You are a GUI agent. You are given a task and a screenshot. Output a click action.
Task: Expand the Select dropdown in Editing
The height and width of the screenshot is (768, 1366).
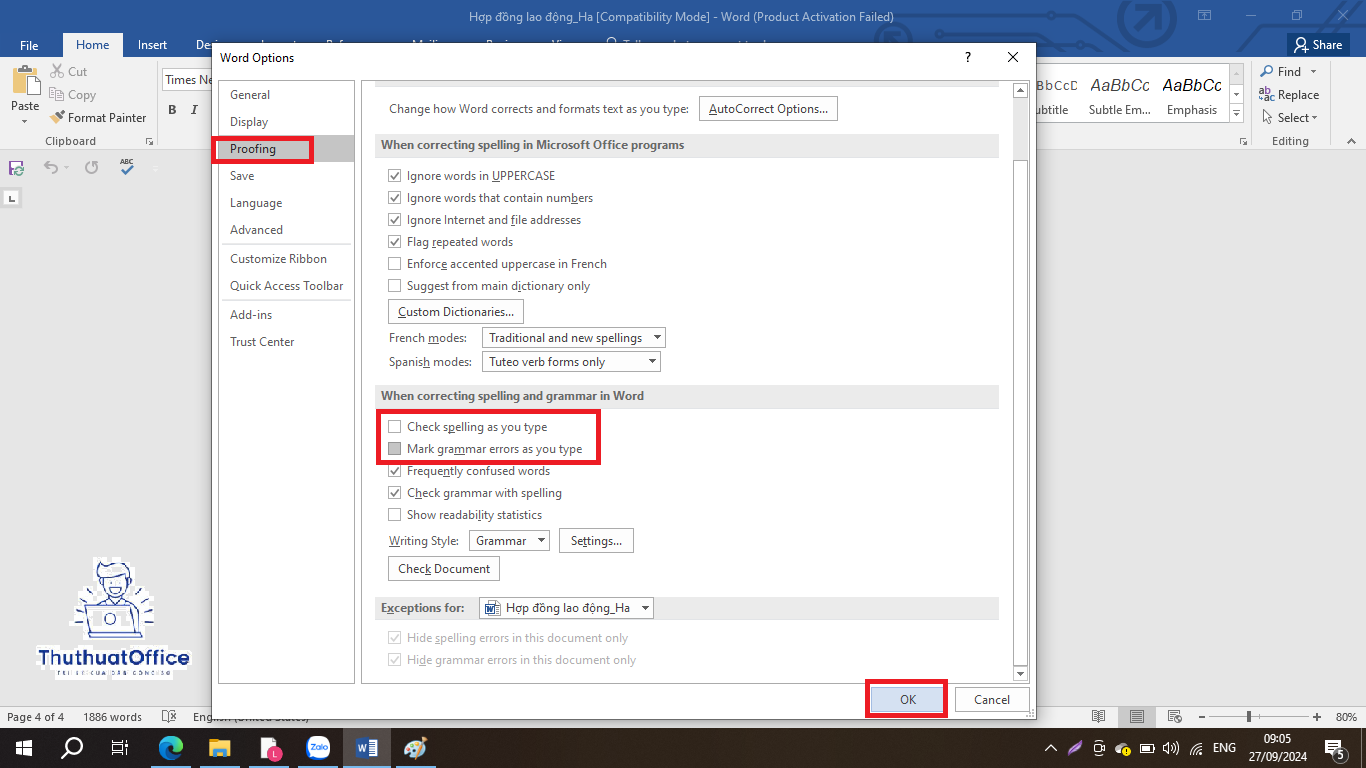[1315, 118]
